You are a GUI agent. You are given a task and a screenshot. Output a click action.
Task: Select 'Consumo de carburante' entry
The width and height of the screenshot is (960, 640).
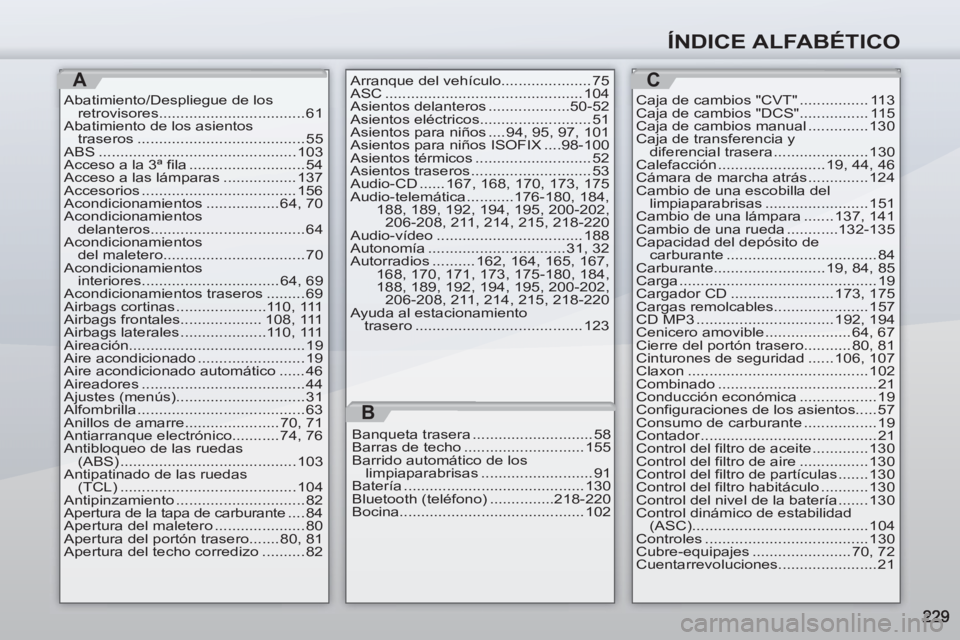coord(765,423)
